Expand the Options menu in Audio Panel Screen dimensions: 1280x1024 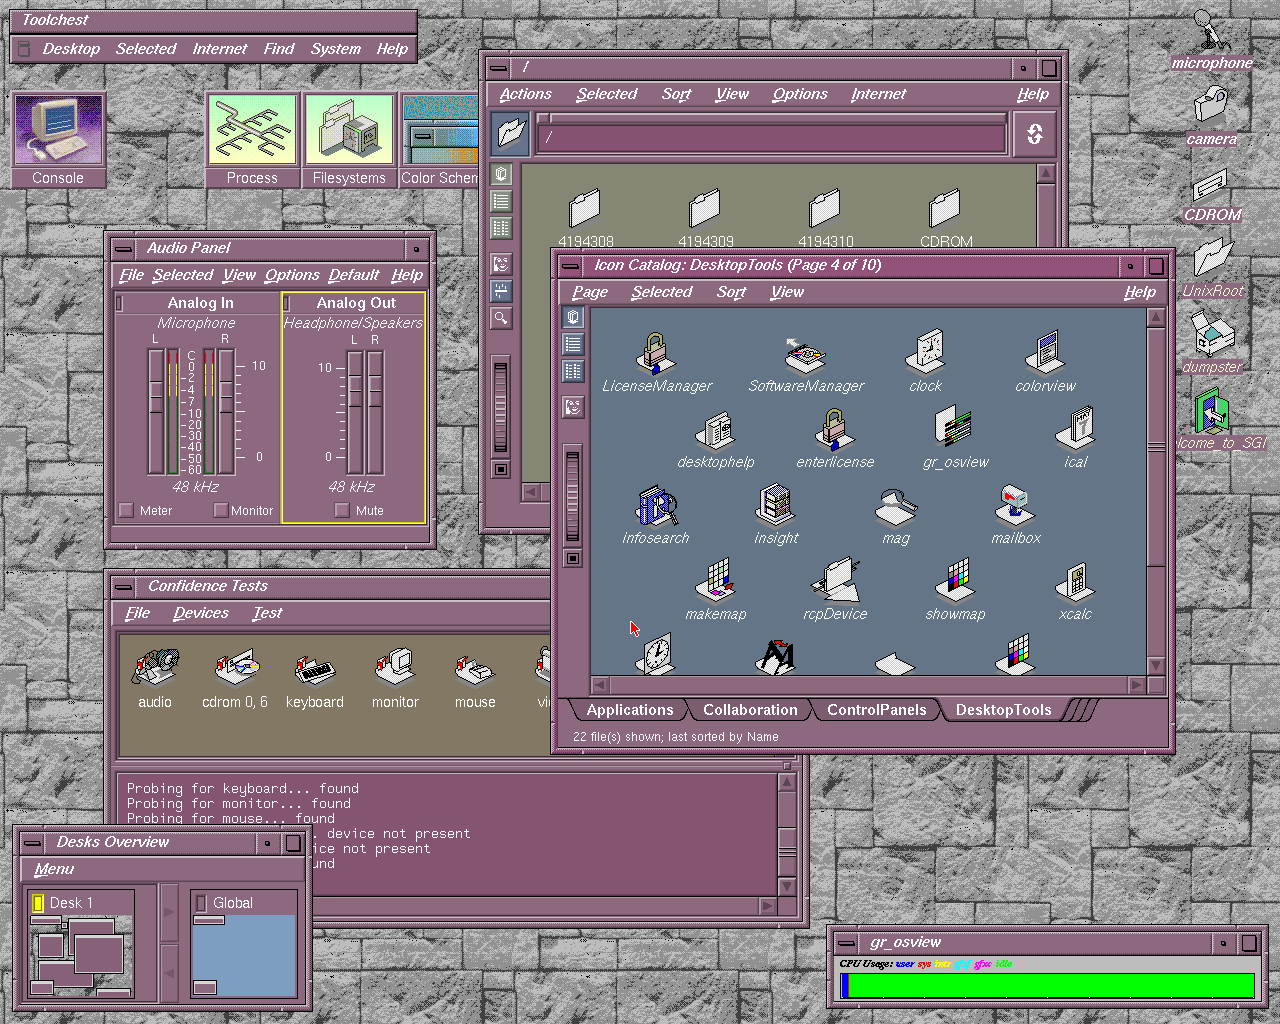[292, 275]
